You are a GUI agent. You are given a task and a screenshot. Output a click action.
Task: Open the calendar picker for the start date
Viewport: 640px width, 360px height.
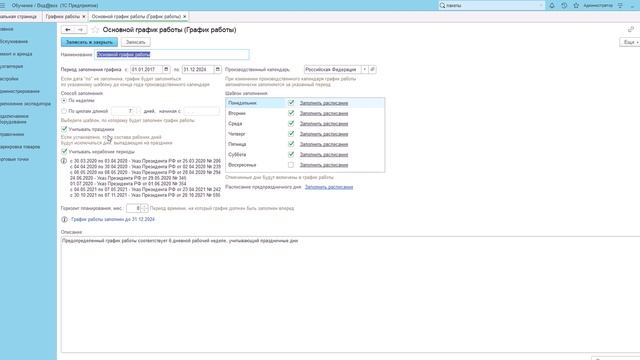(x=166, y=69)
